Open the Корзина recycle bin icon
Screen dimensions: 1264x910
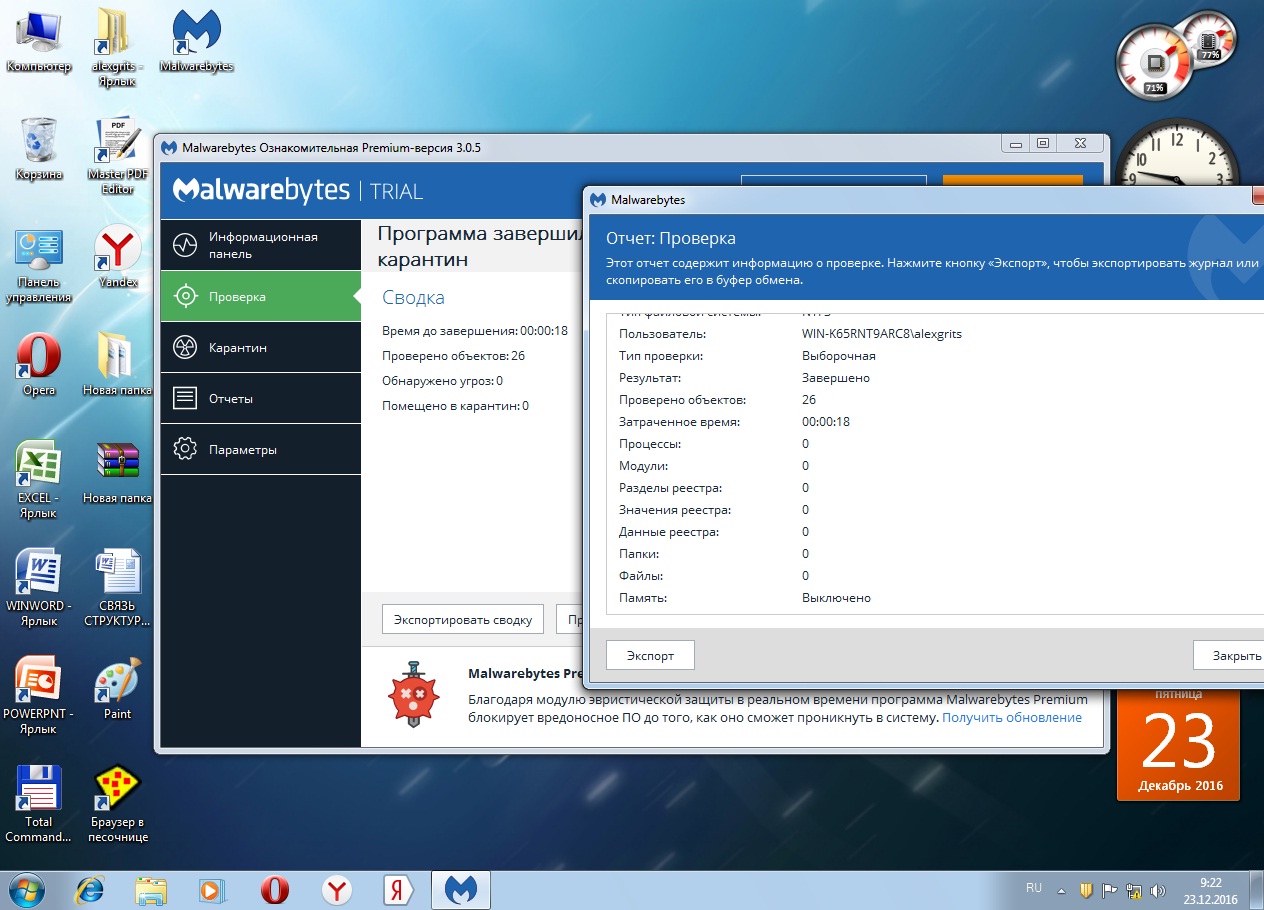39,148
